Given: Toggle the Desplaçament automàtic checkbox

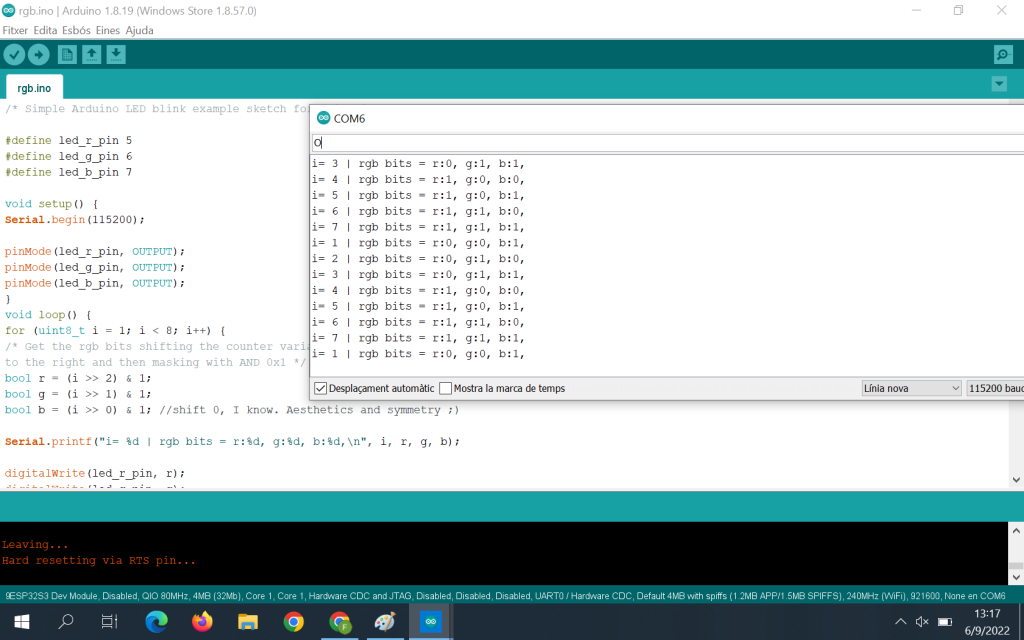Looking at the screenshot, I should (321, 388).
